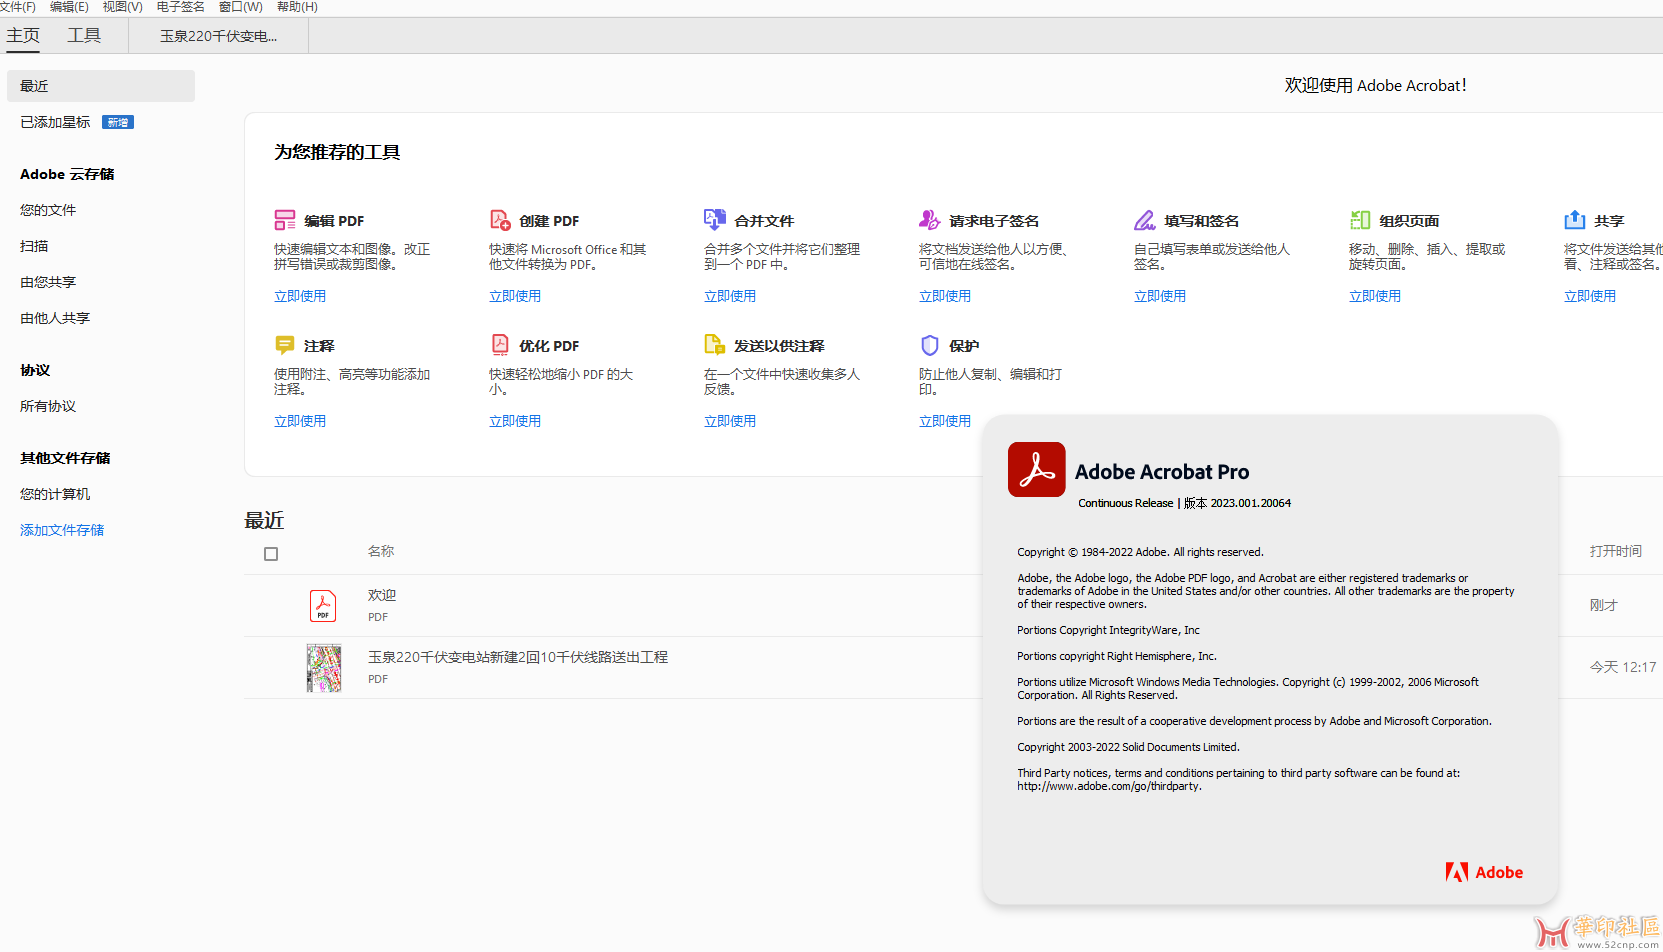The image size is (1663, 952).
Task: Click the 优化 PDF tool title
Action: pos(549,346)
